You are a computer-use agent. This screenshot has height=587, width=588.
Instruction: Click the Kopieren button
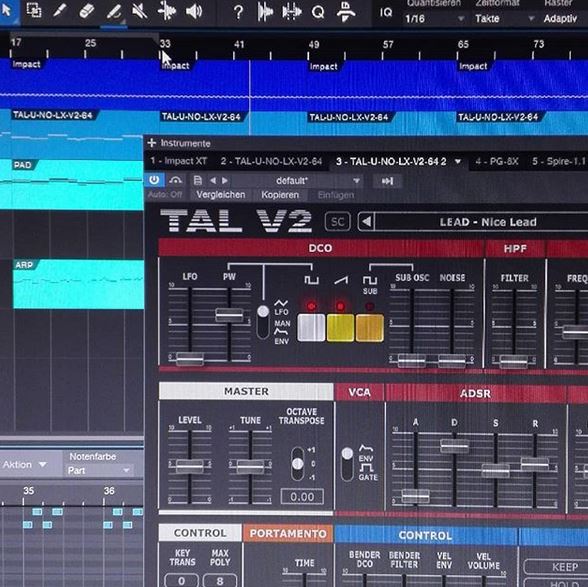pos(280,195)
